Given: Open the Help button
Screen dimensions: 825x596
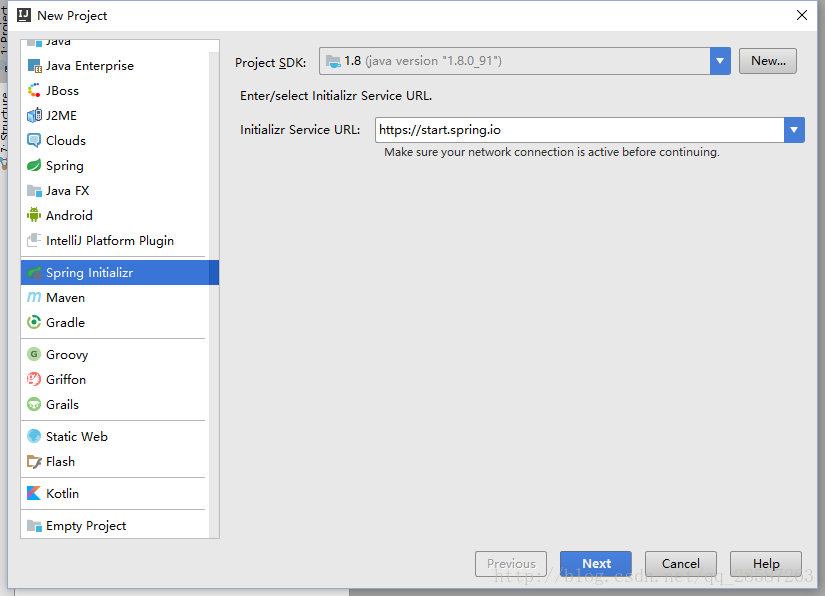Looking at the screenshot, I should click(766, 563).
